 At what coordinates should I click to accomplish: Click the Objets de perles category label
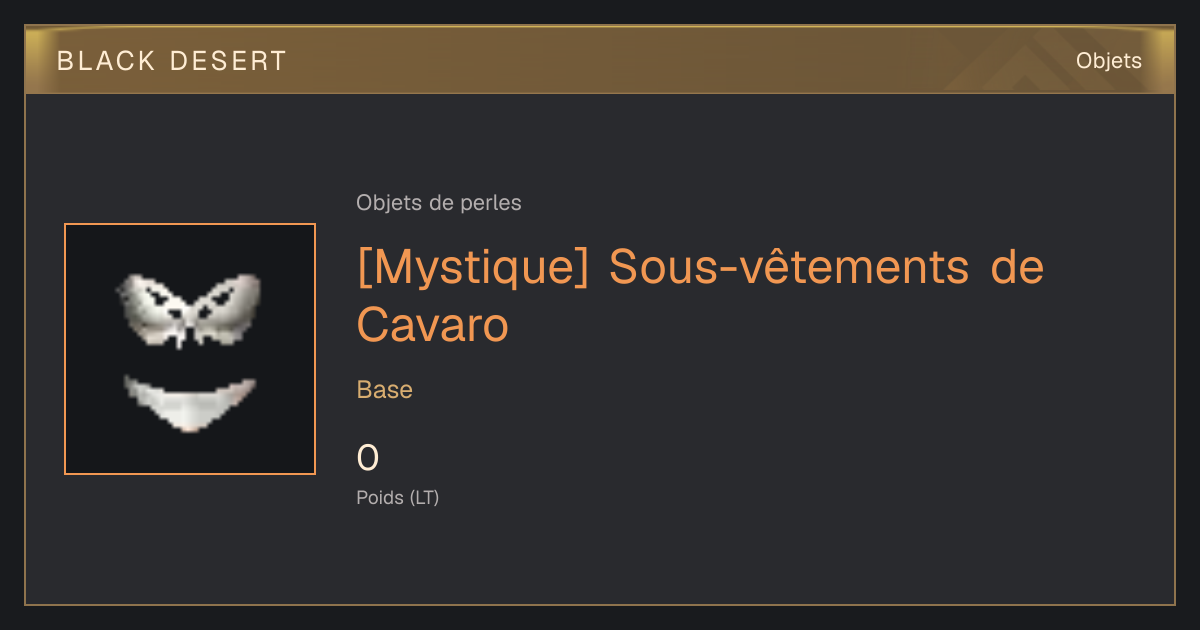(x=438, y=203)
